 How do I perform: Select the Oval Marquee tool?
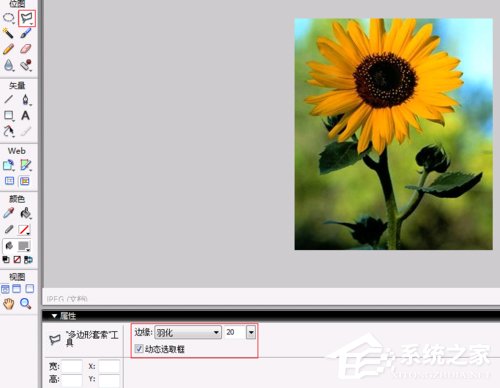[x=9, y=18]
